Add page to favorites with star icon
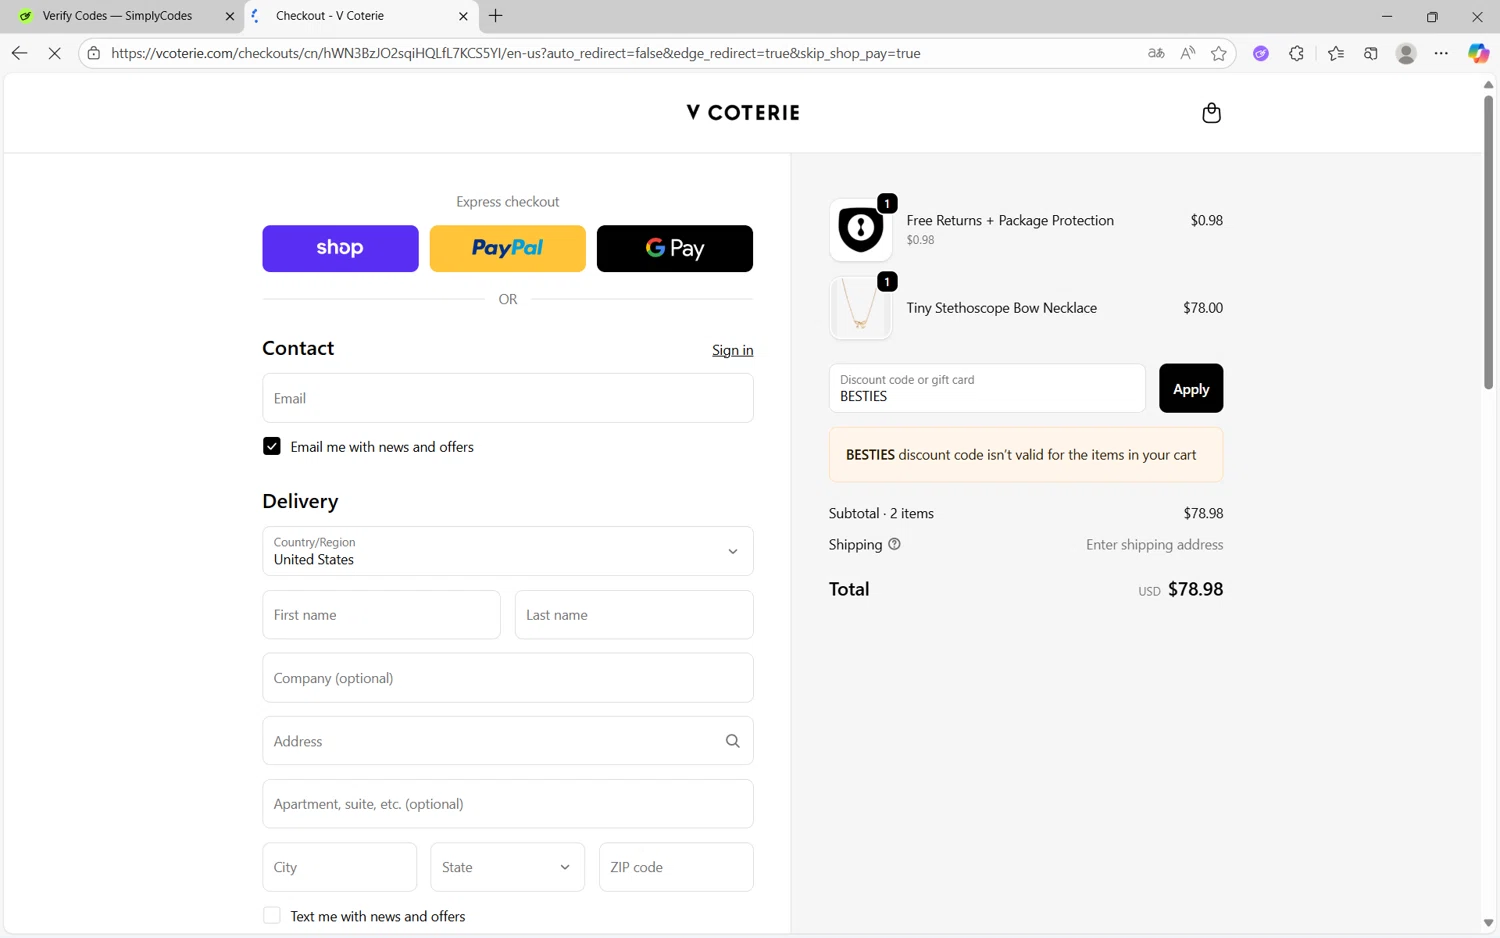 pos(1218,53)
